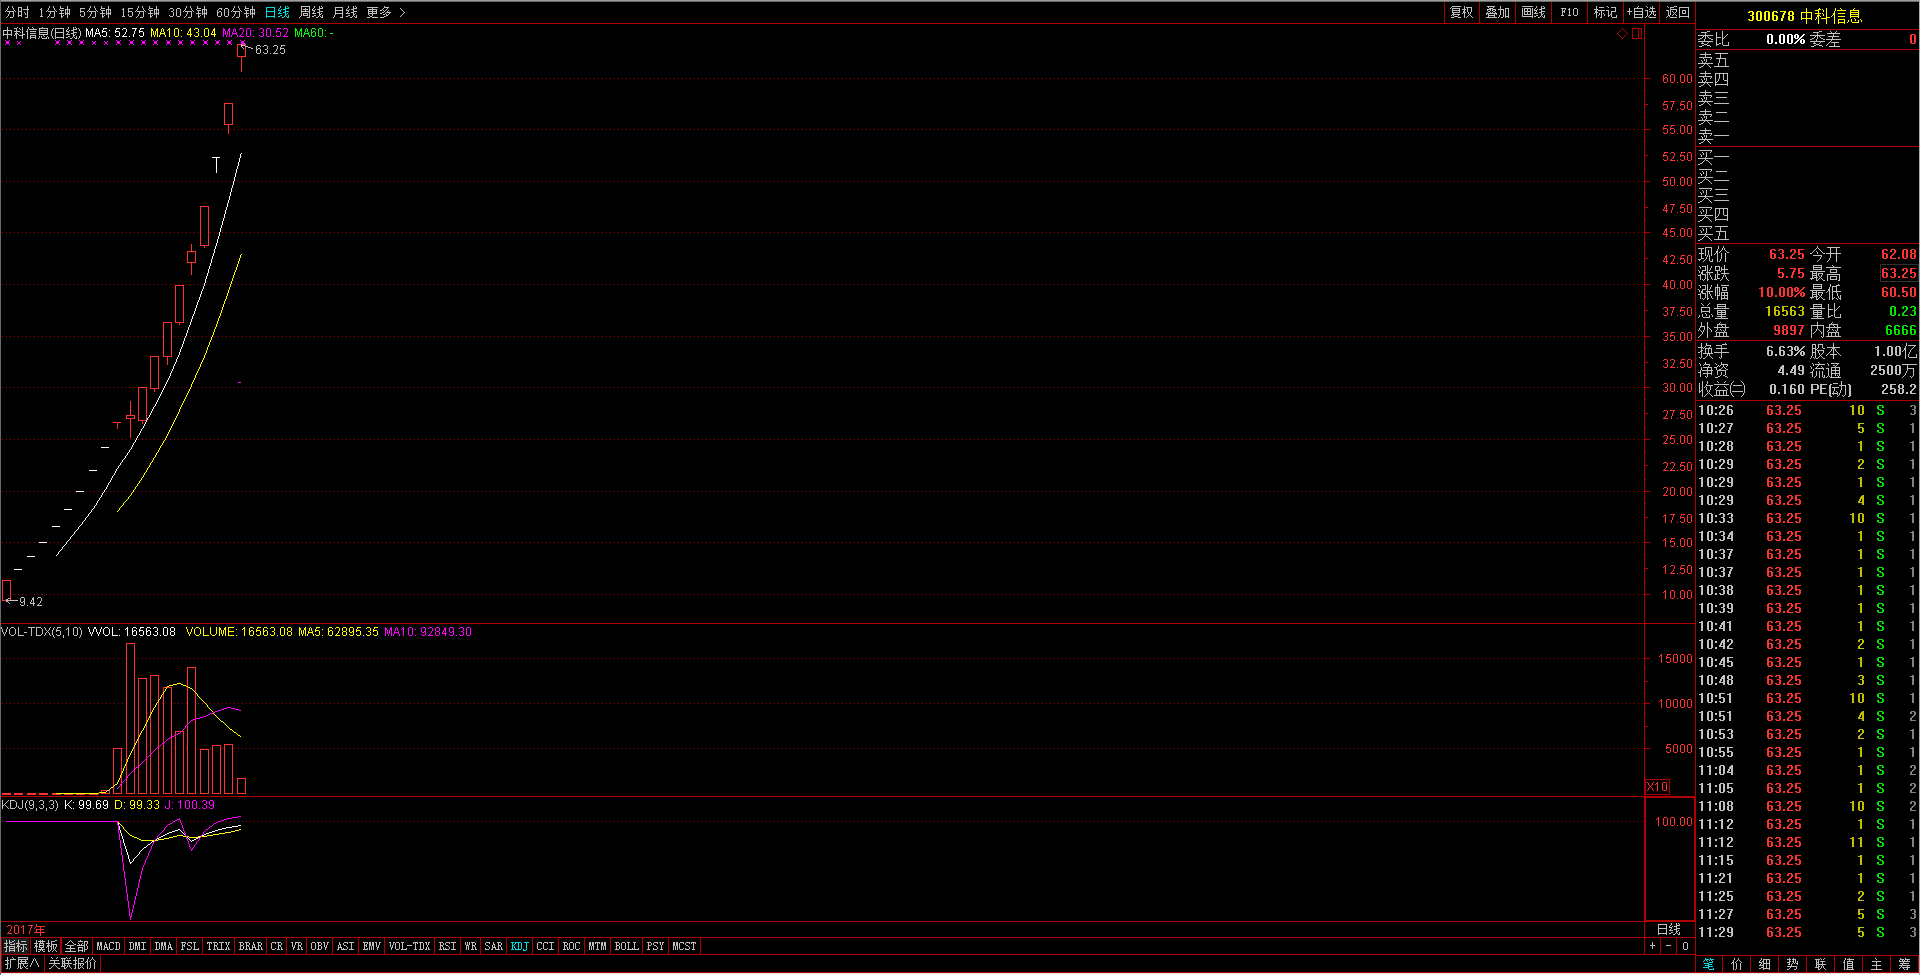Expand the 更多 timeframe options
Image resolution: width=1920 pixels, height=975 pixels.
[385, 12]
